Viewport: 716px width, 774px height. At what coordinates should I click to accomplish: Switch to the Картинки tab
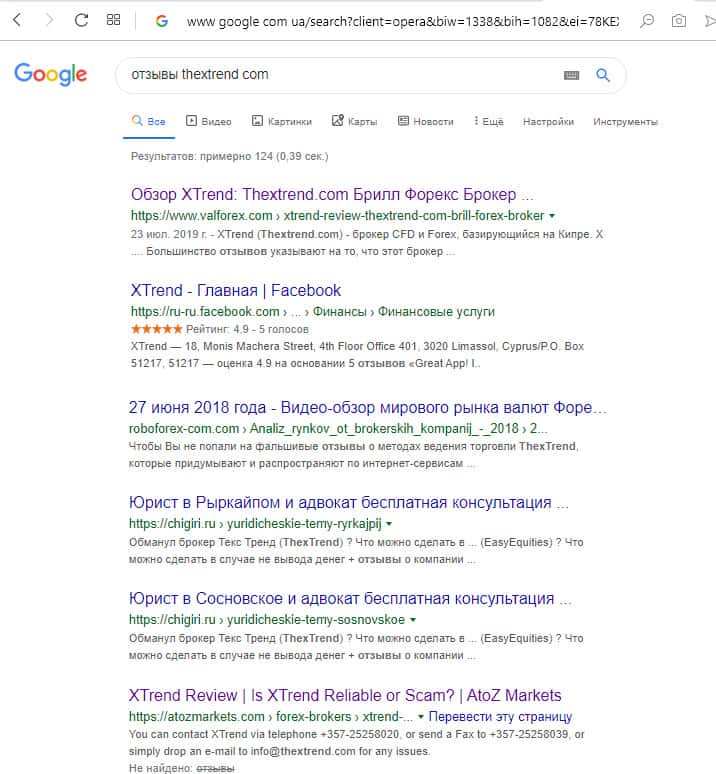(282, 122)
